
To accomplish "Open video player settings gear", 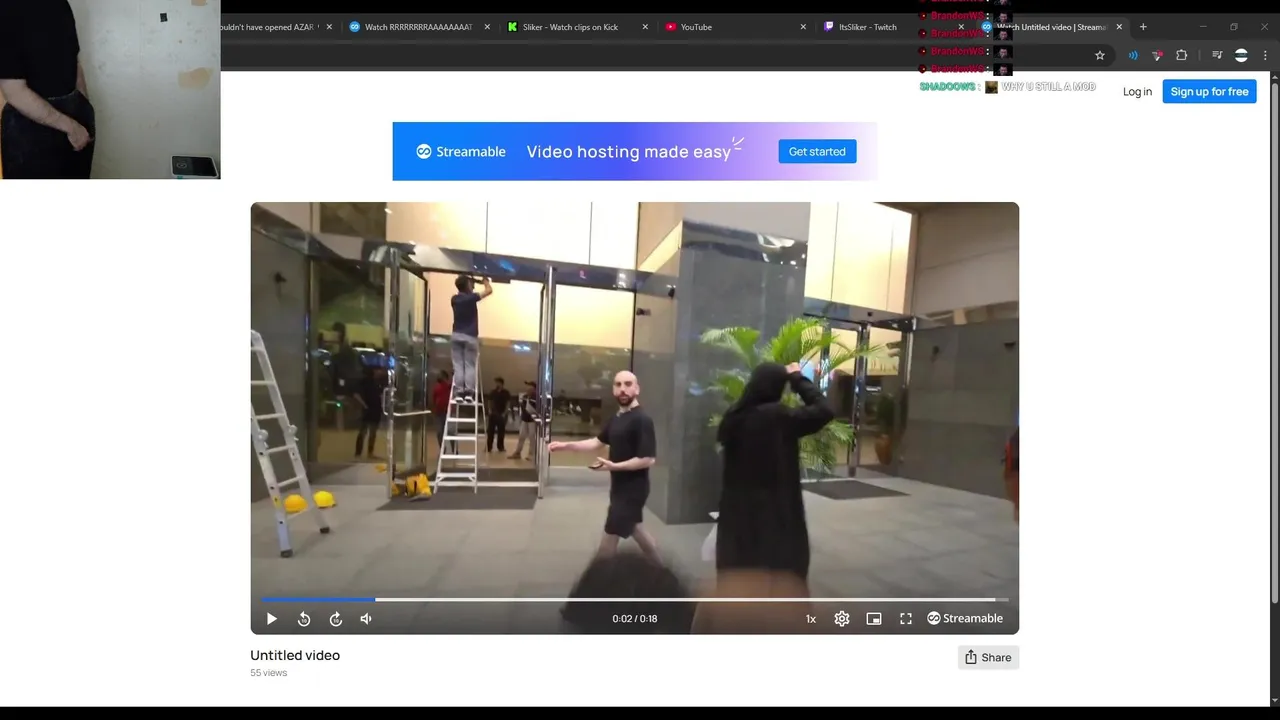I will 842,619.
